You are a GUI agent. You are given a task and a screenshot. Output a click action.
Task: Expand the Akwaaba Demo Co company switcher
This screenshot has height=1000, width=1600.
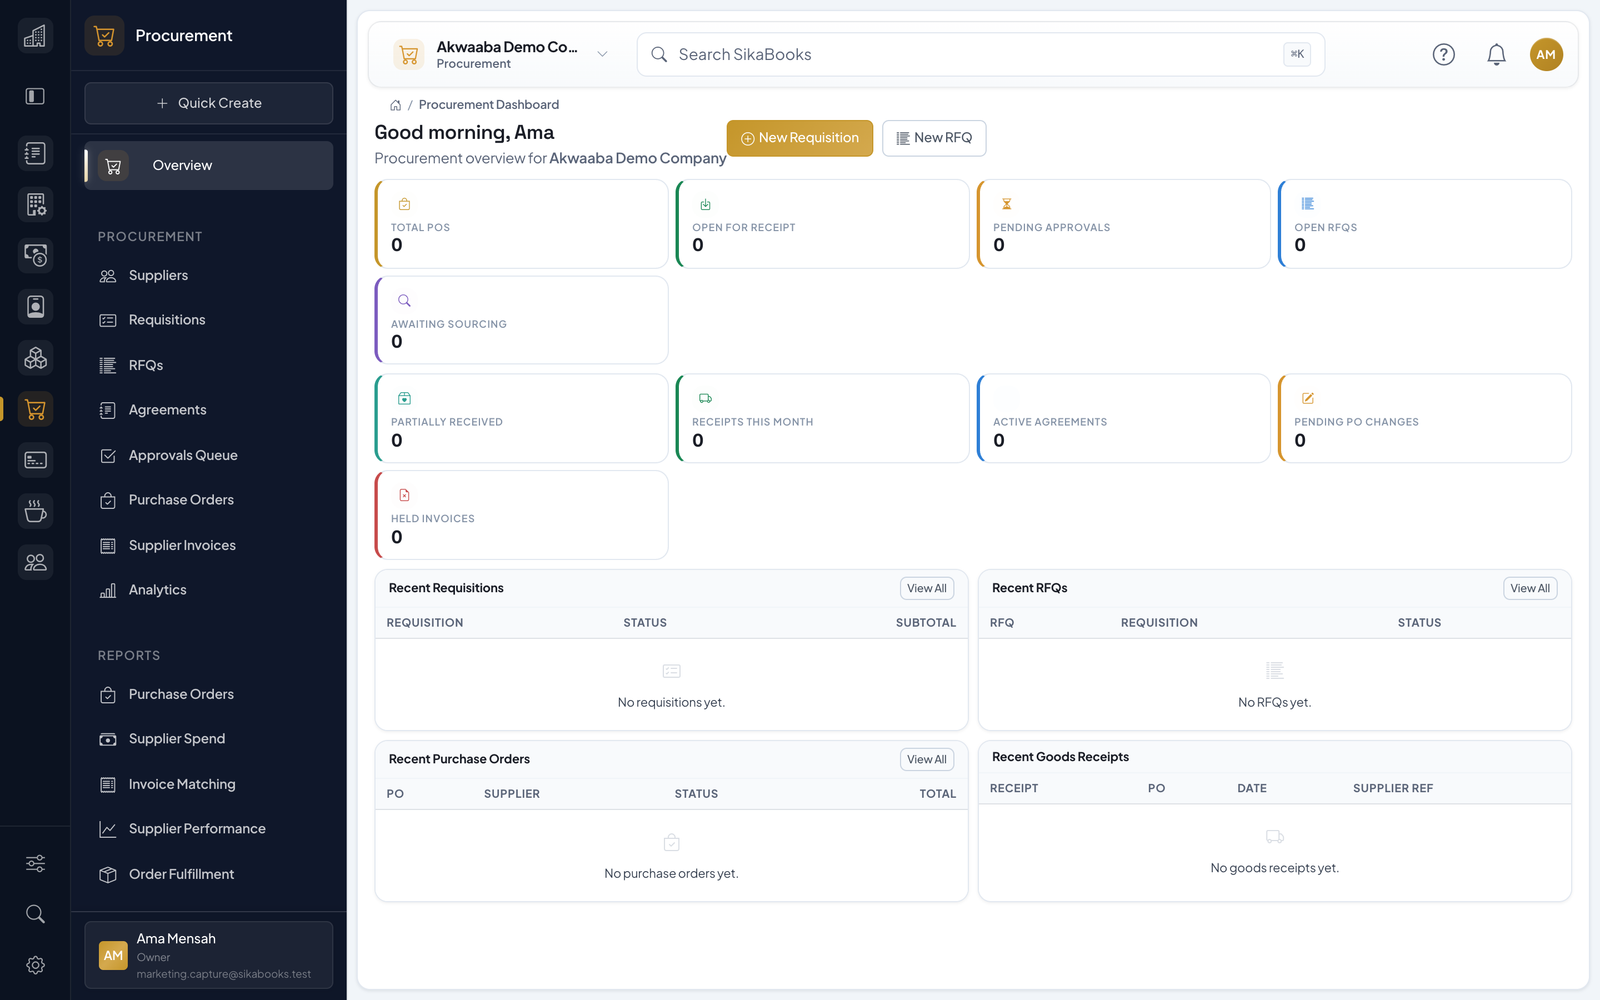point(502,55)
